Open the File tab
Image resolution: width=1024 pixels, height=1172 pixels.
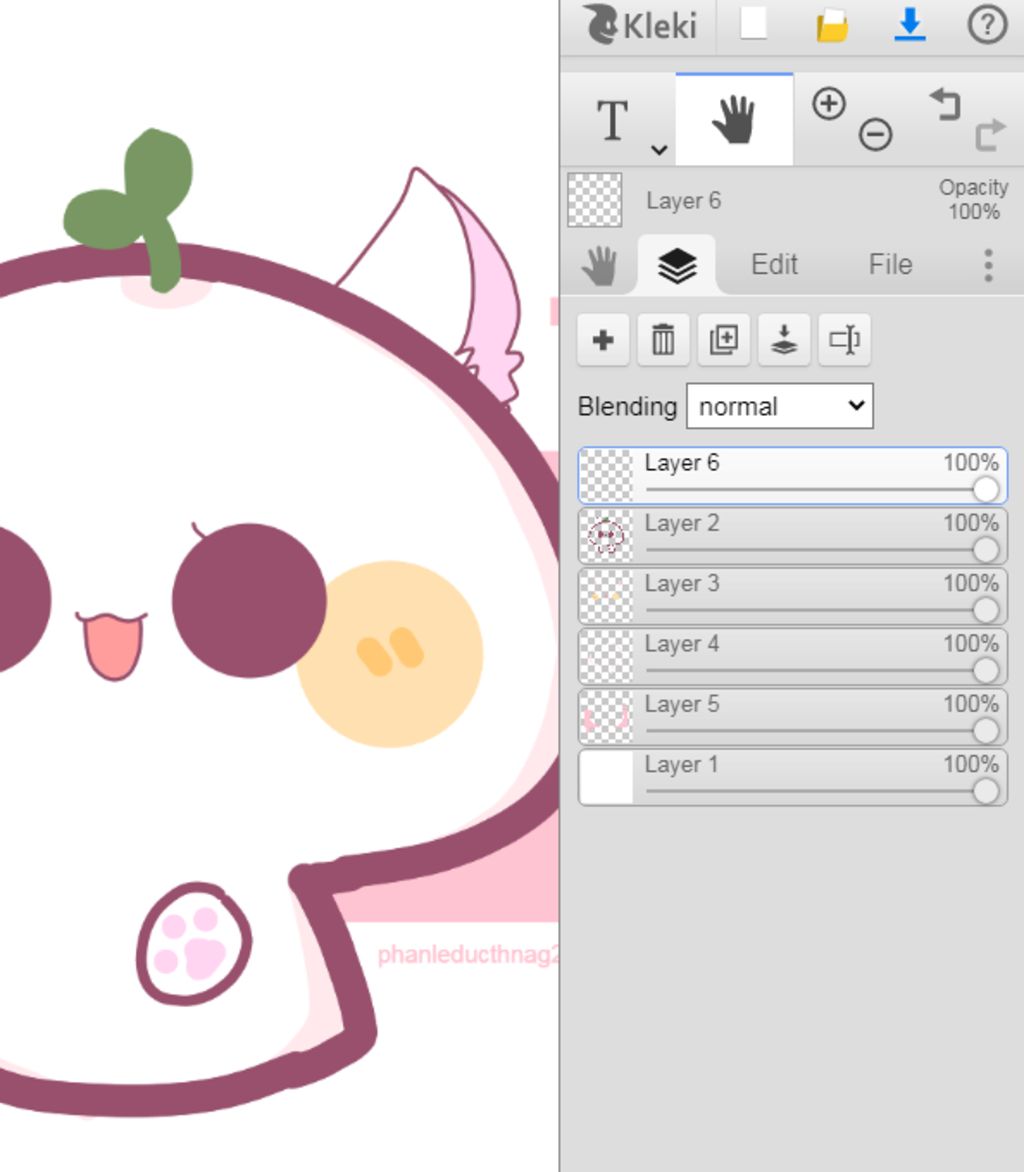click(x=890, y=265)
